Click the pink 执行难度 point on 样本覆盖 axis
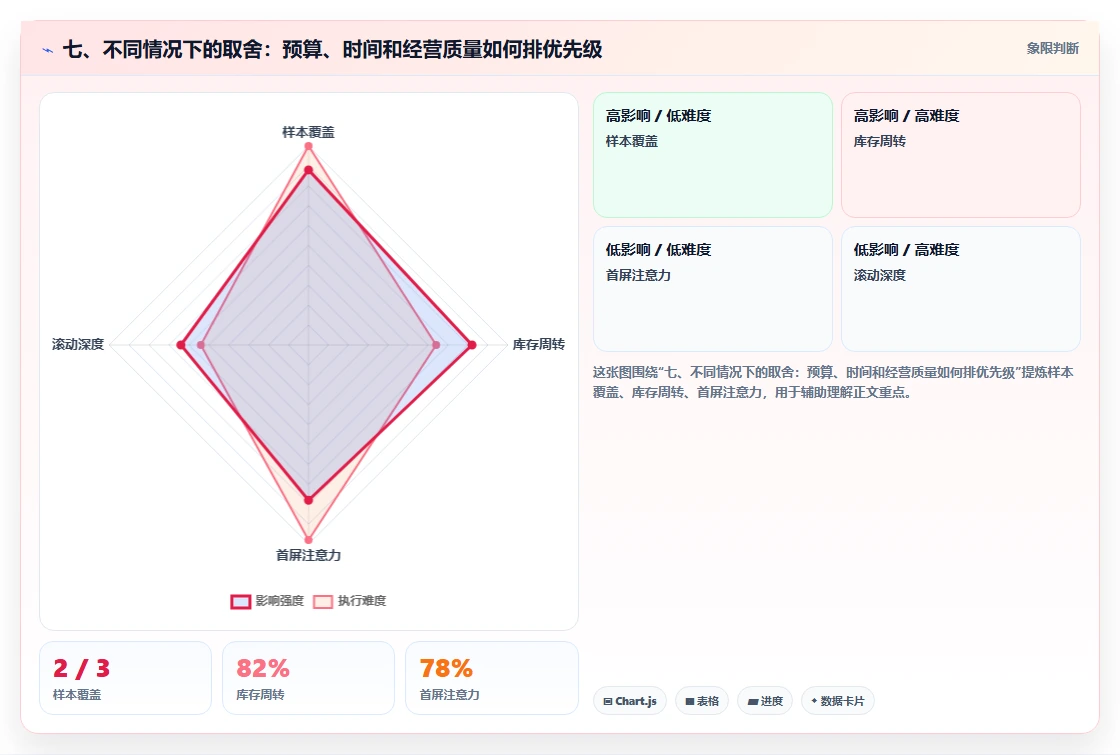1120x755 pixels. [309, 146]
